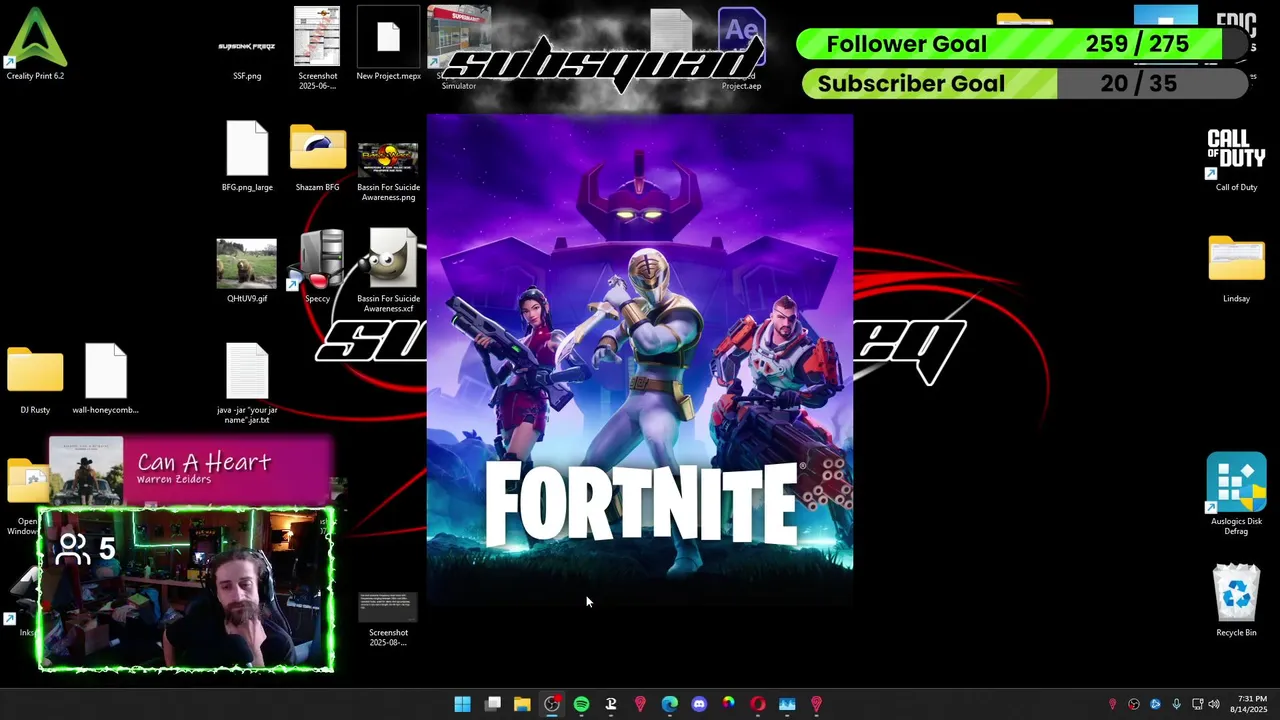Select the Screenshot 2025-08 file near the webcam

coord(388,617)
